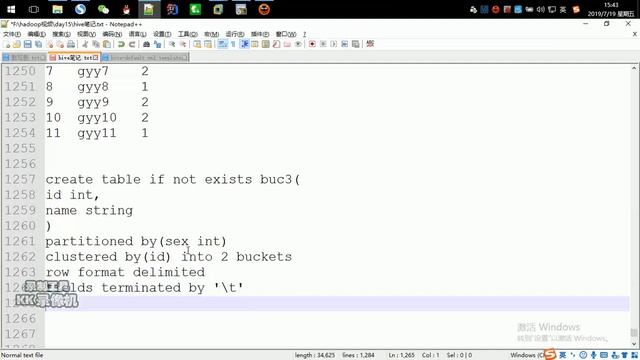Toggle file monitoring eye icon
This screenshot has height=360, width=640.
tap(298, 44)
